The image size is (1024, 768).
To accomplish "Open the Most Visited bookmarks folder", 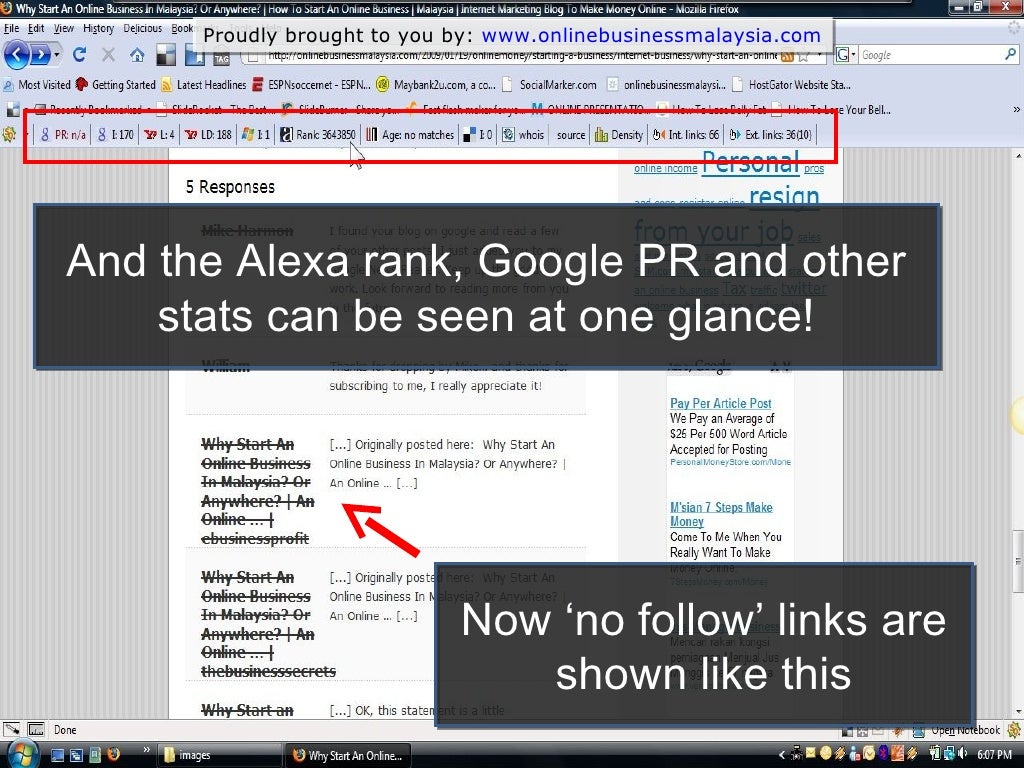I will point(37,84).
